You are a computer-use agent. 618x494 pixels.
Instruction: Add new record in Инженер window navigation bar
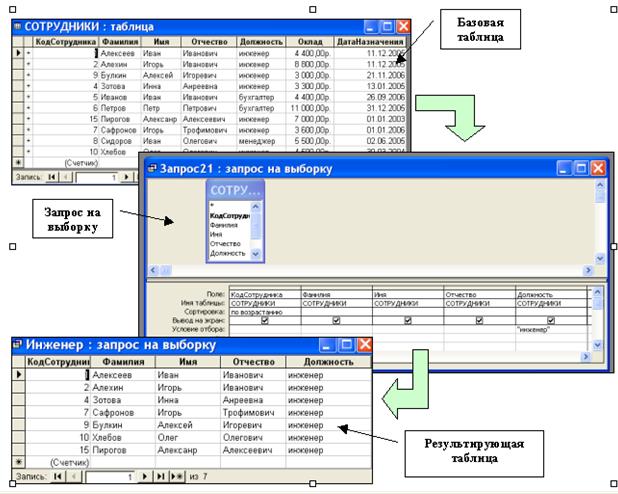click(x=177, y=476)
